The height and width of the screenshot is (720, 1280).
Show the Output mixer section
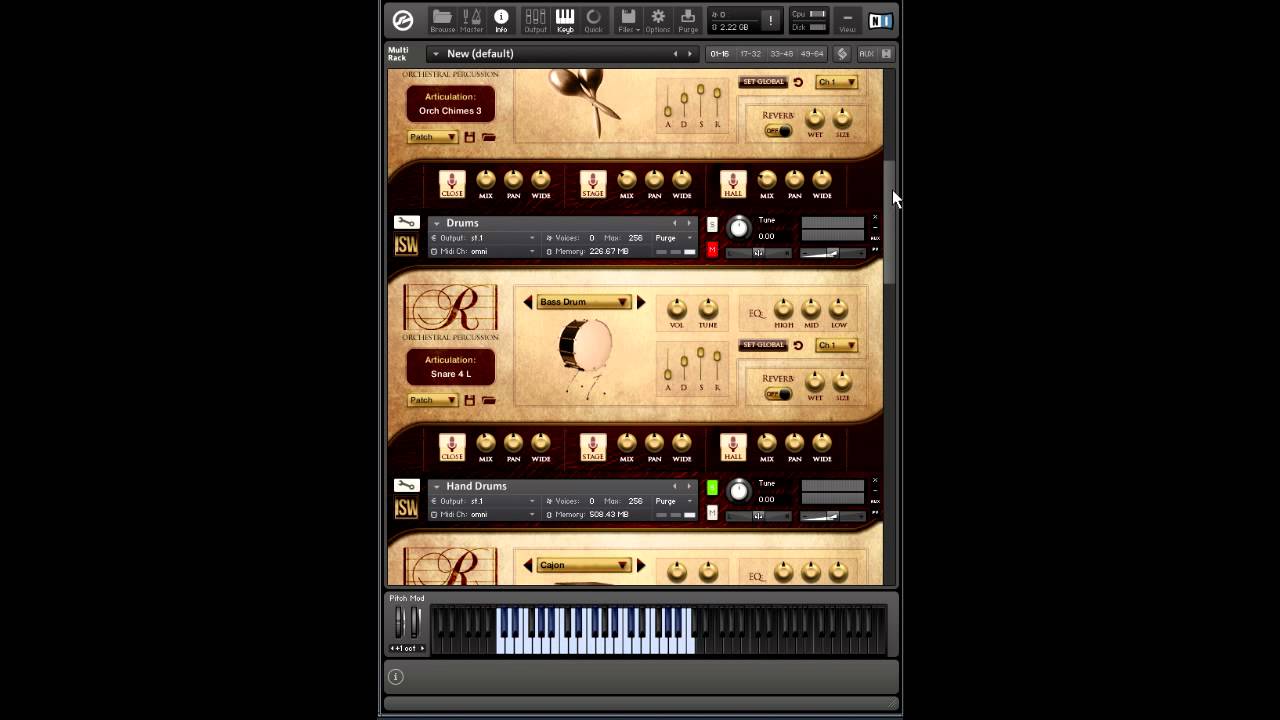click(x=535, y=20)
